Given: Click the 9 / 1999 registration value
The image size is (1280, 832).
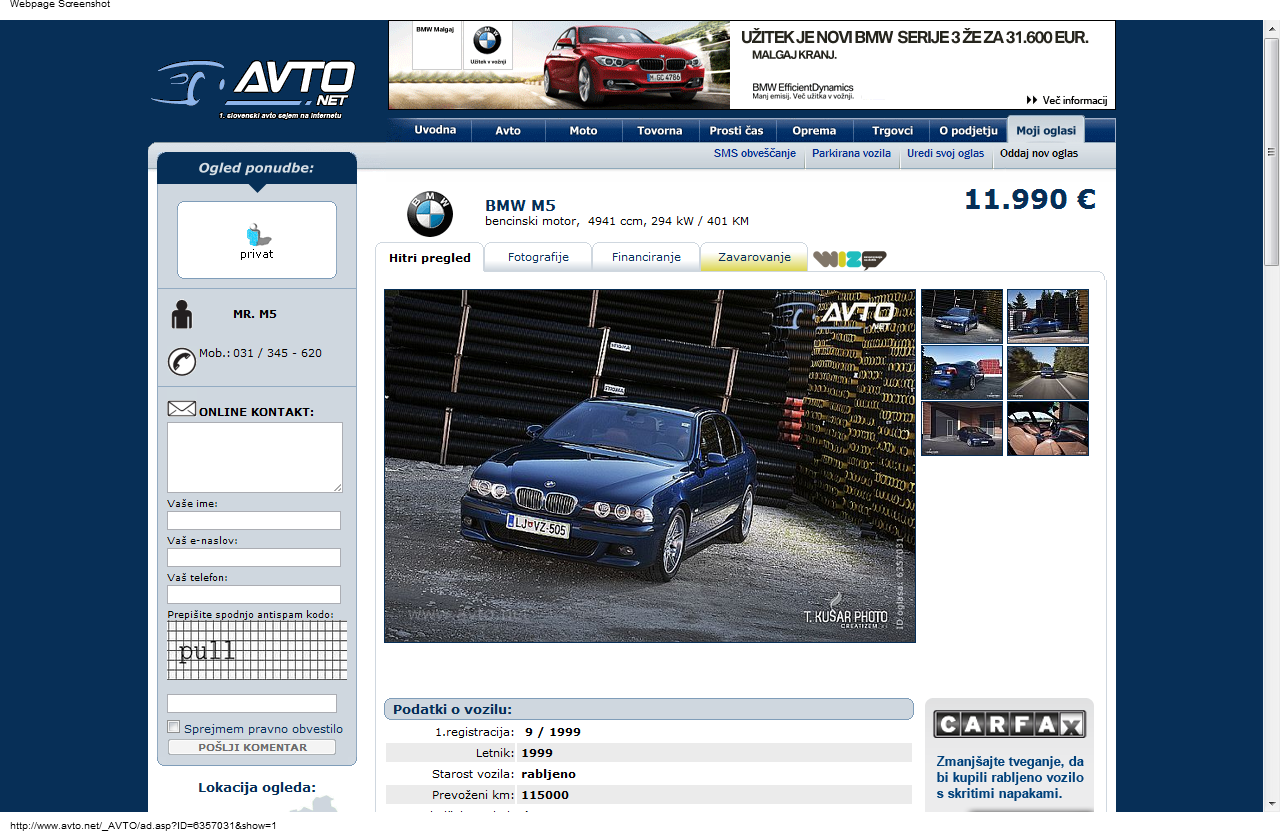Looking at the screenshot, I should point(553,732).
